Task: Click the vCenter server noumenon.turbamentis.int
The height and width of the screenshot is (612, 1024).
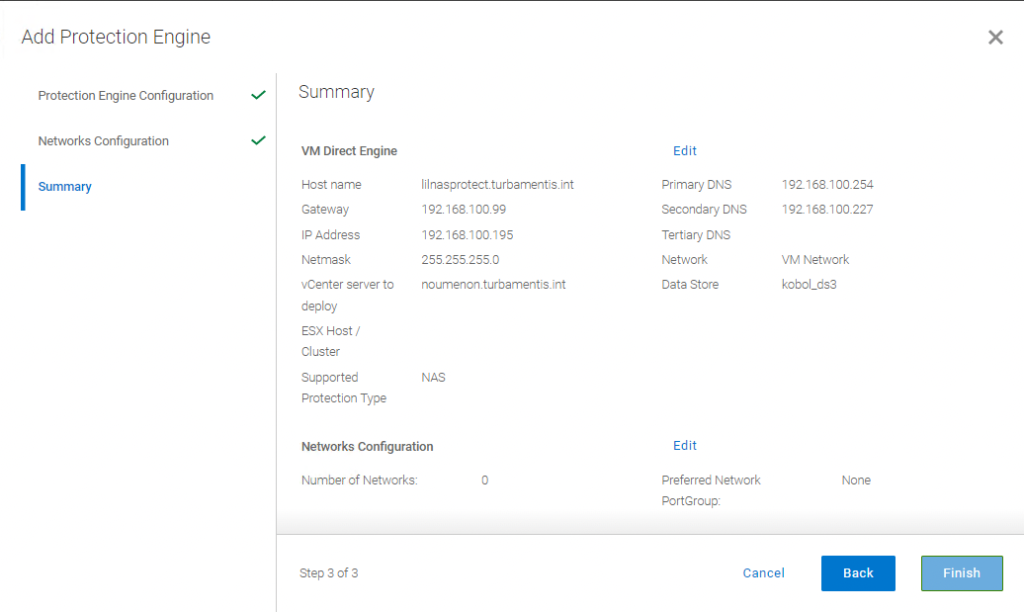Action: point(493,285)
